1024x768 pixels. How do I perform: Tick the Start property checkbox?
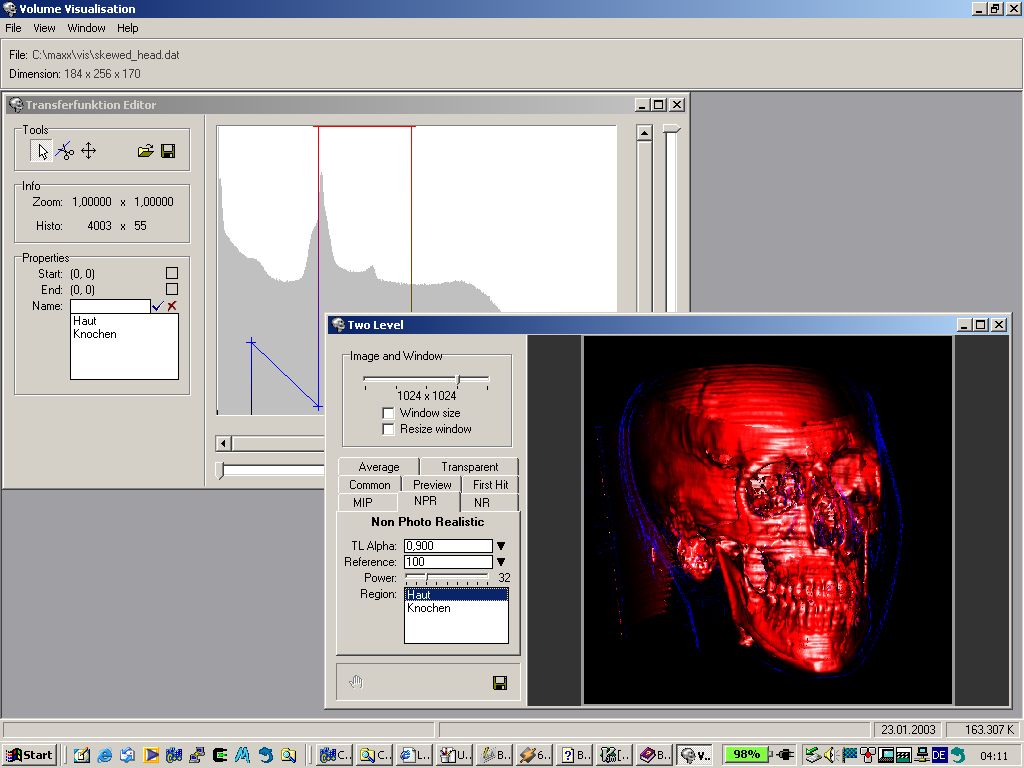coord(172,273)
